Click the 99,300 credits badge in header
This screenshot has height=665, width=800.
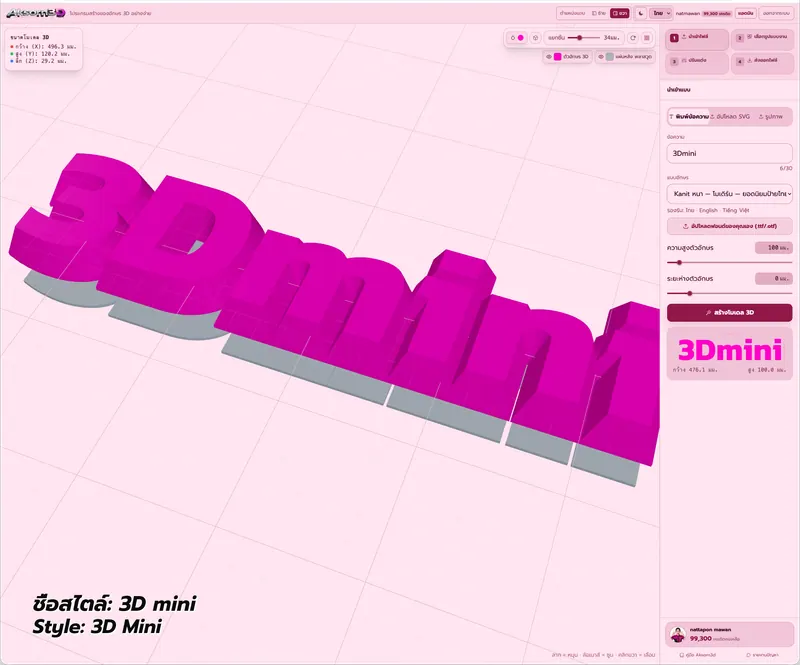pyautogui.click(x=717, y=13)
